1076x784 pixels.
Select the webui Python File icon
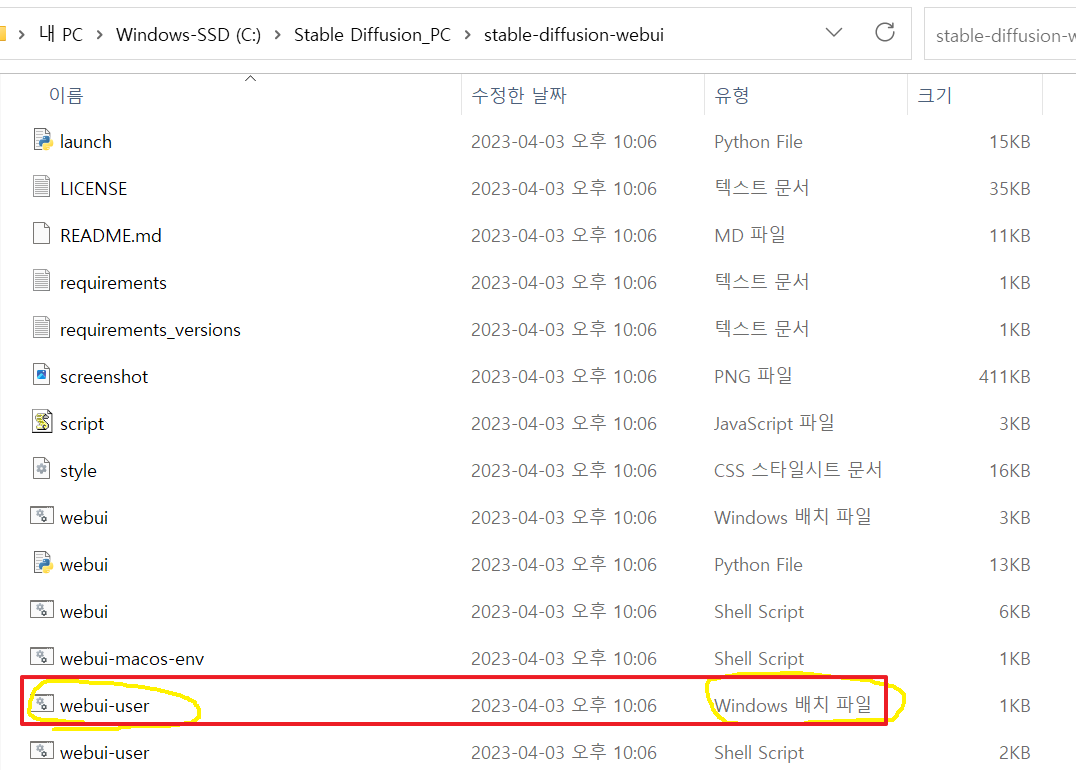43,563
